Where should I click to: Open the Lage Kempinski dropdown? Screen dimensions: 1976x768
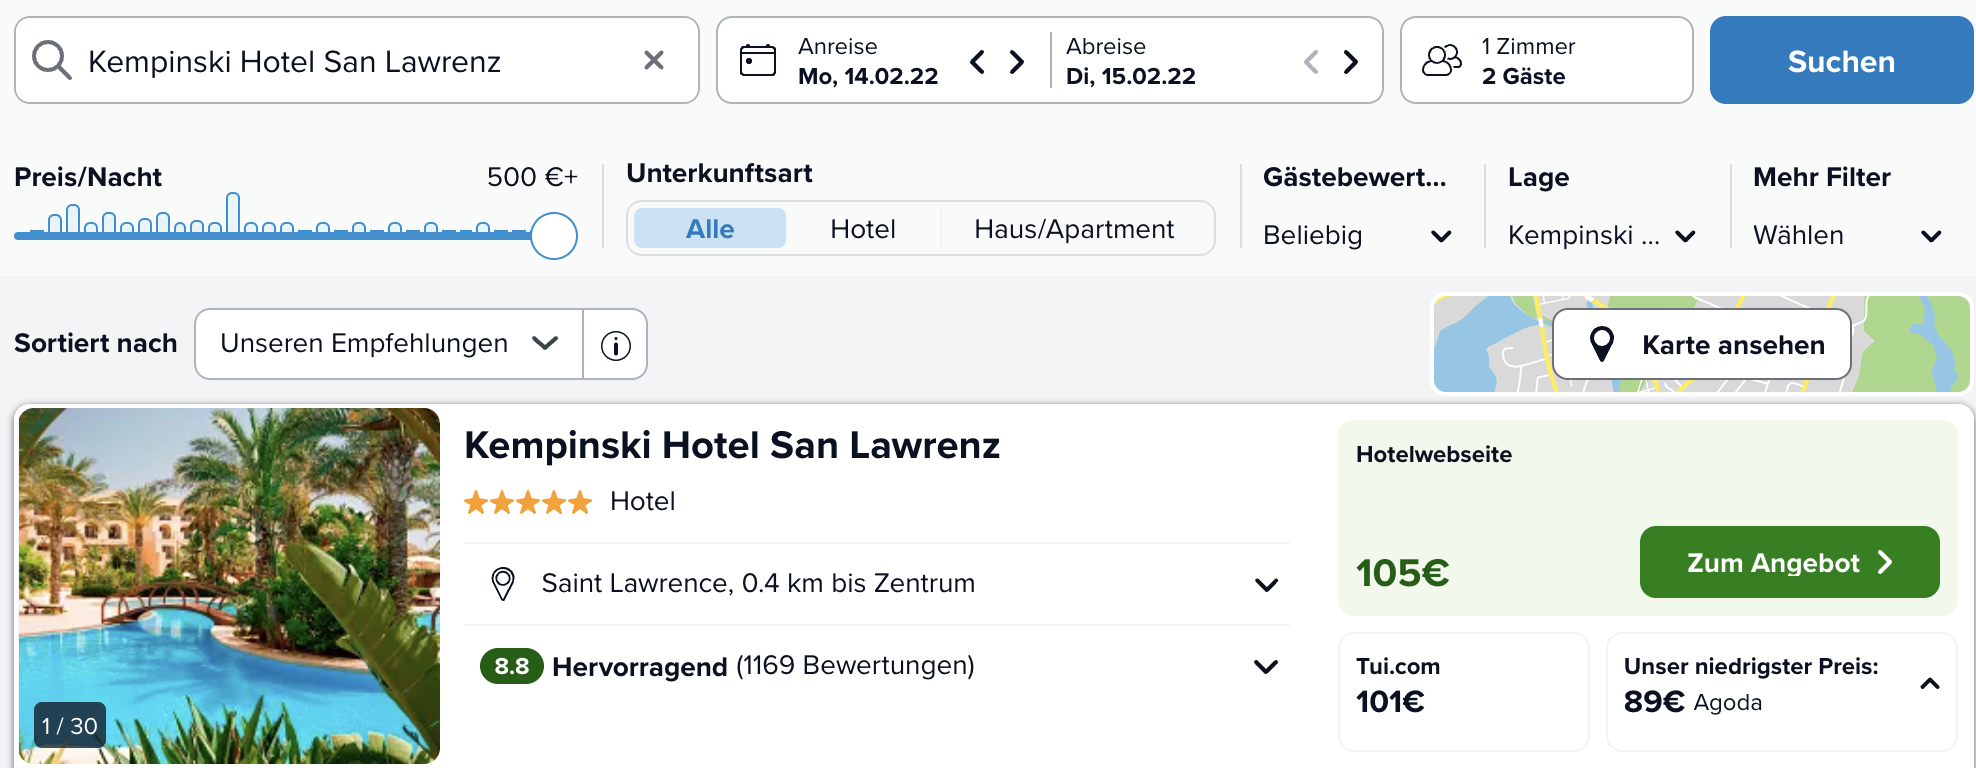click(x=1602, y=236)
